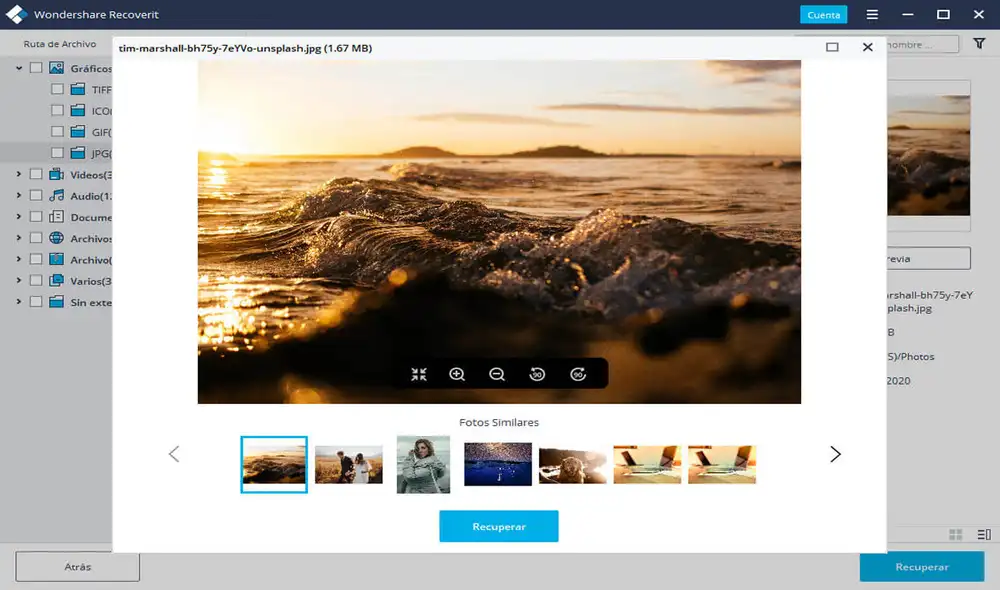Click the zoom out magnifier icon
This screenshot has width=1000, height=590.
(497, 374)
